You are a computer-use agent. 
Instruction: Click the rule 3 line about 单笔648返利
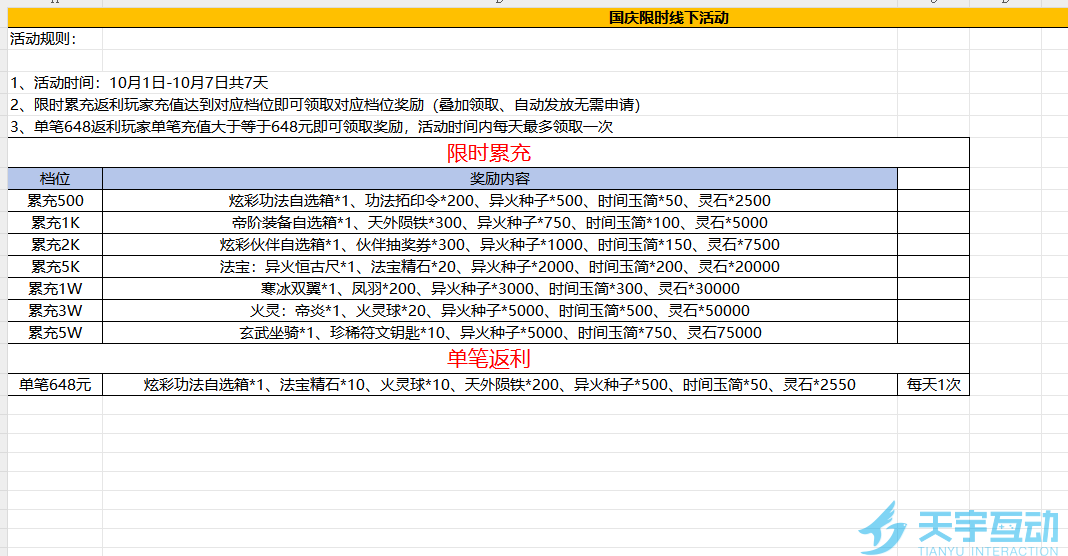(311, 127)
